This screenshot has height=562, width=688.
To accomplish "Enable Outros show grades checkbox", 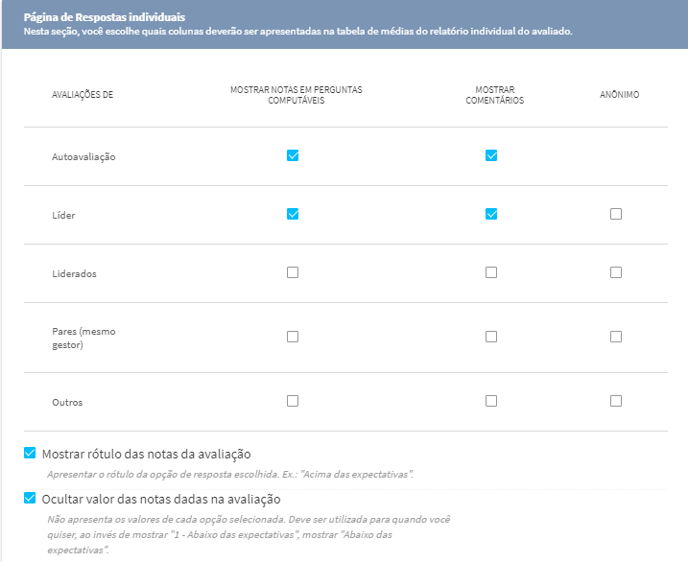I will pos(293,401).
